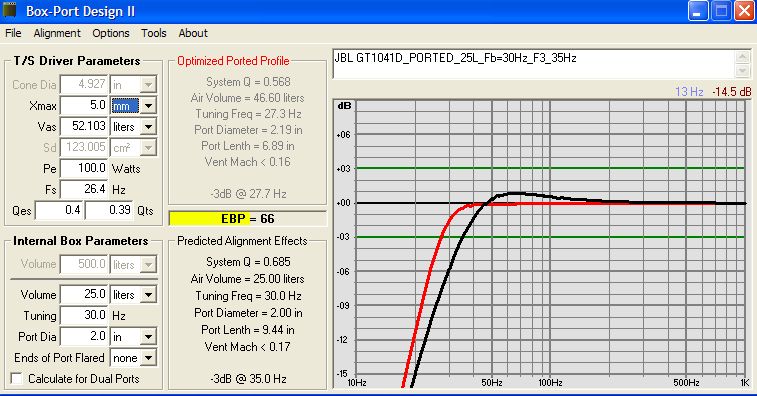Minimize the Box-Port Design window
The height and width of the screenshot is (396, 757).
tap(698, 11)
